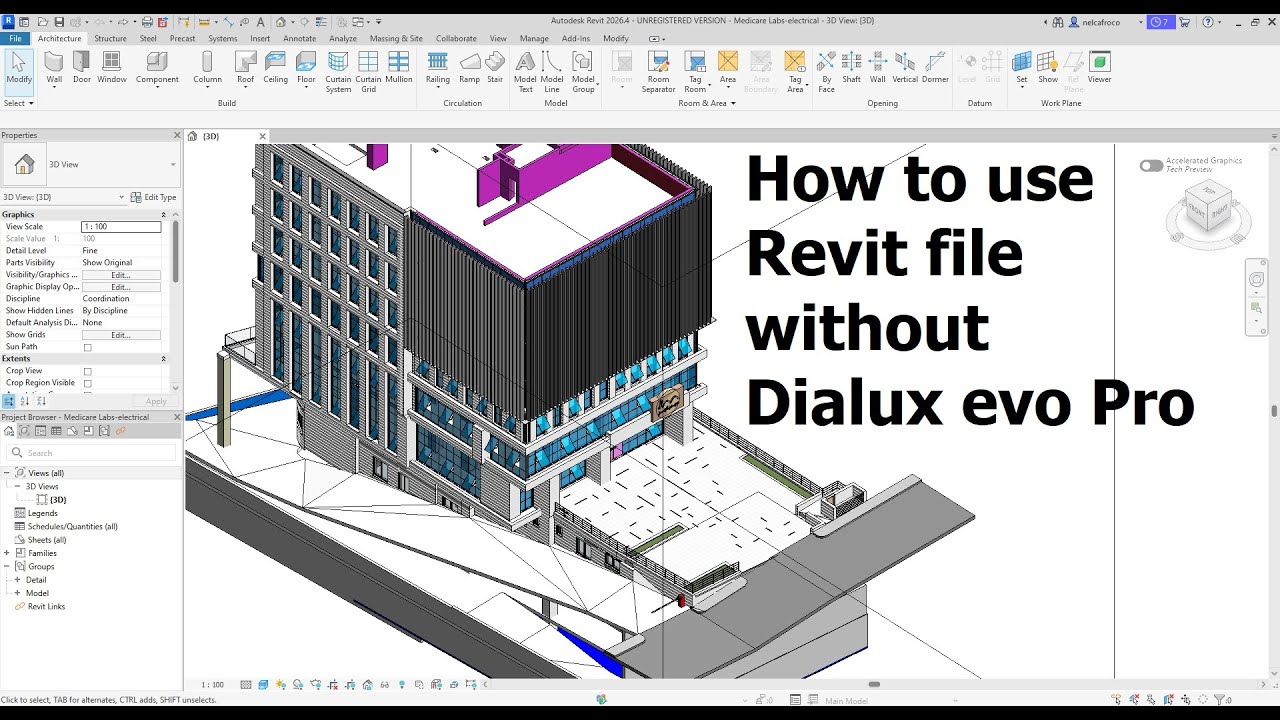This screenshot has height=720, width=1280.
Task: Open the Structure ribbon tab
Action: coord(110,38)
